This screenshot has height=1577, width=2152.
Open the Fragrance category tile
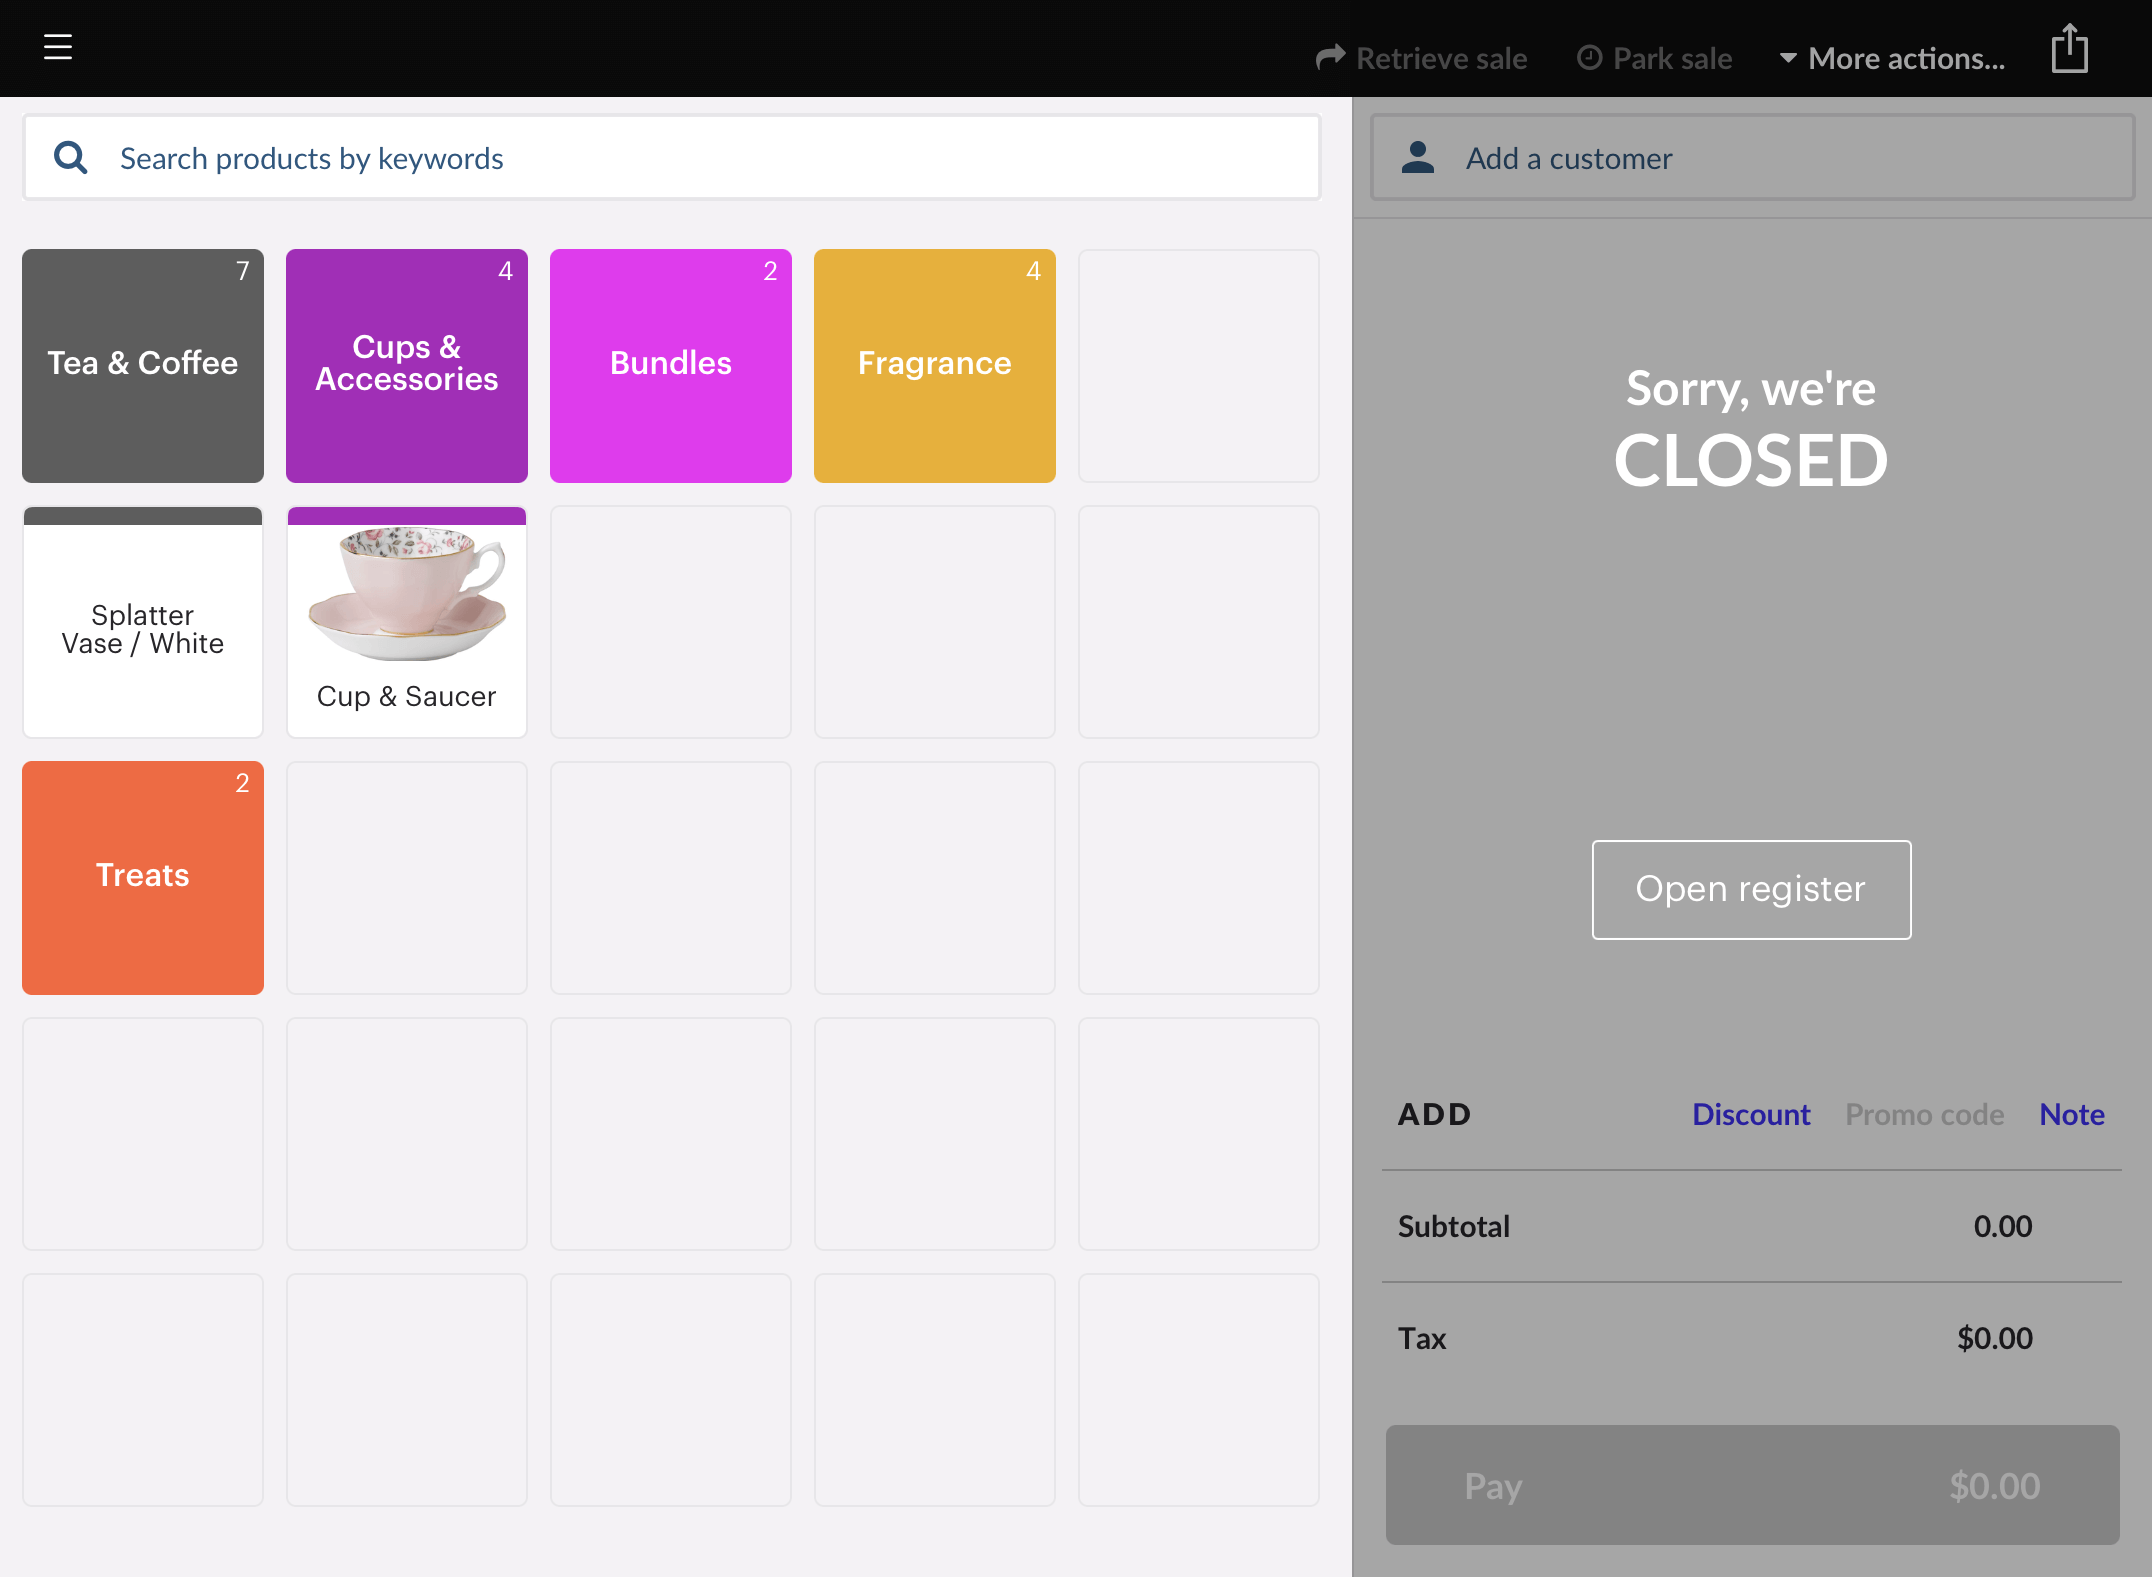935,365
